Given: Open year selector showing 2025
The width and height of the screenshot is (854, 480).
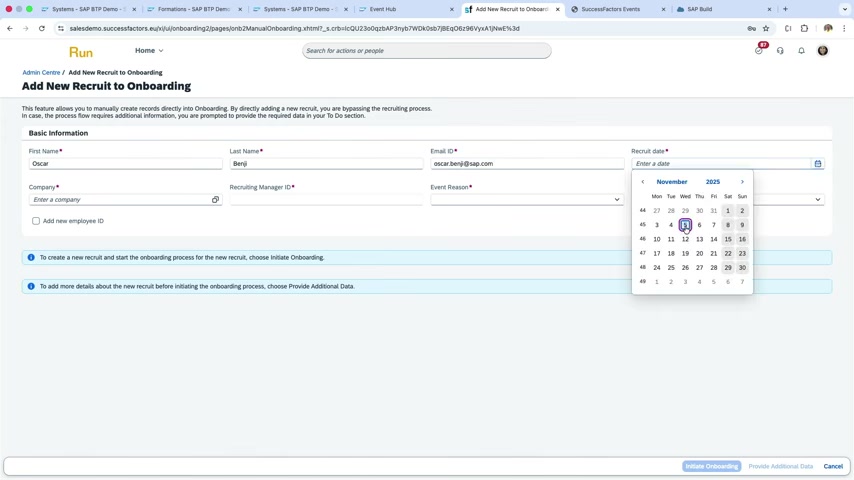Looking at the screenshot, I should [712, 182].
